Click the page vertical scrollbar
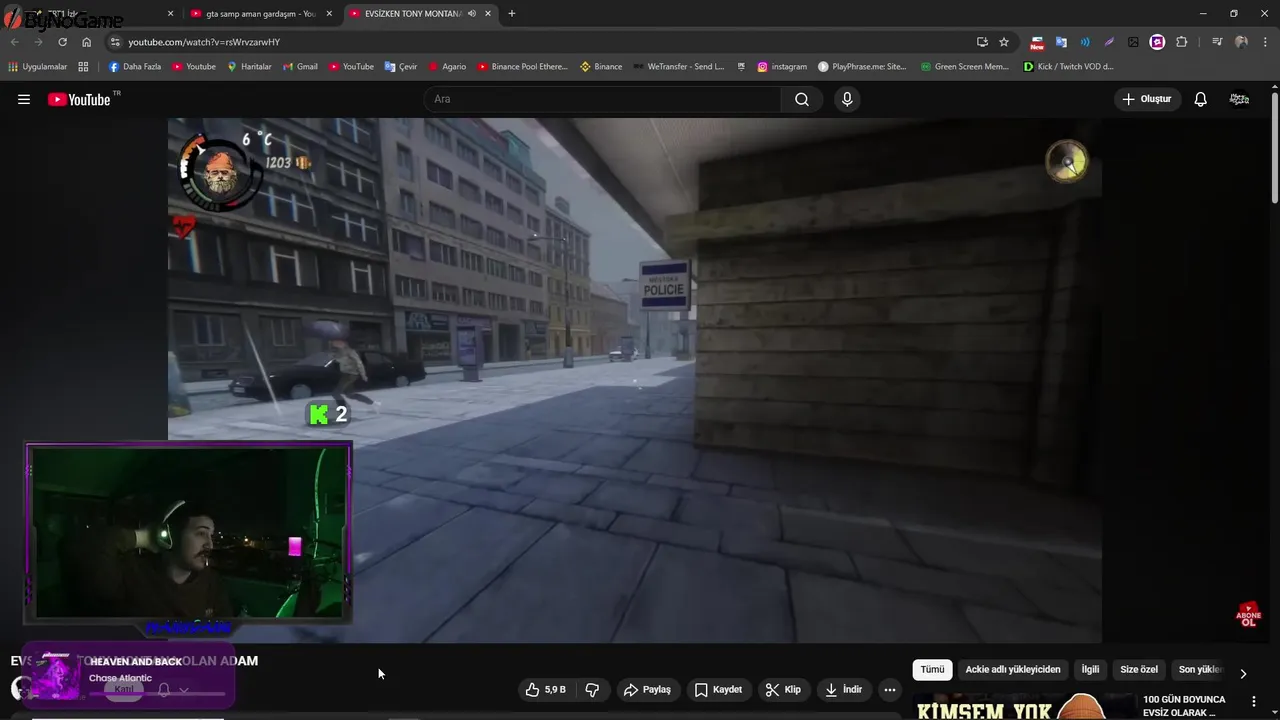The height and width of the screenshot is (720, 1280). pos(1274,147)
